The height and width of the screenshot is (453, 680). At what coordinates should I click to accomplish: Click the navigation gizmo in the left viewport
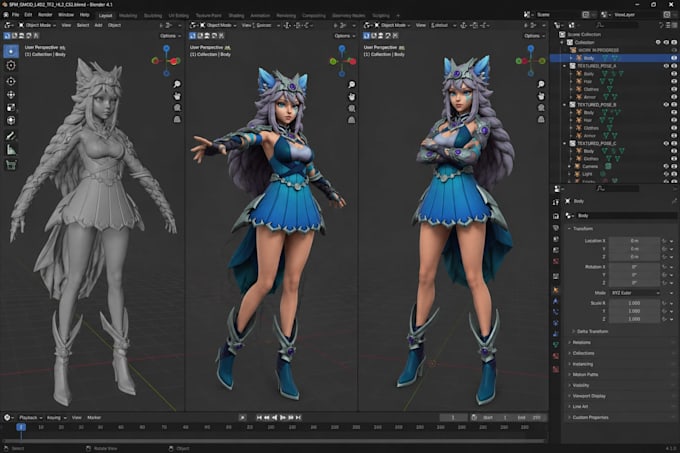point(166,61)
